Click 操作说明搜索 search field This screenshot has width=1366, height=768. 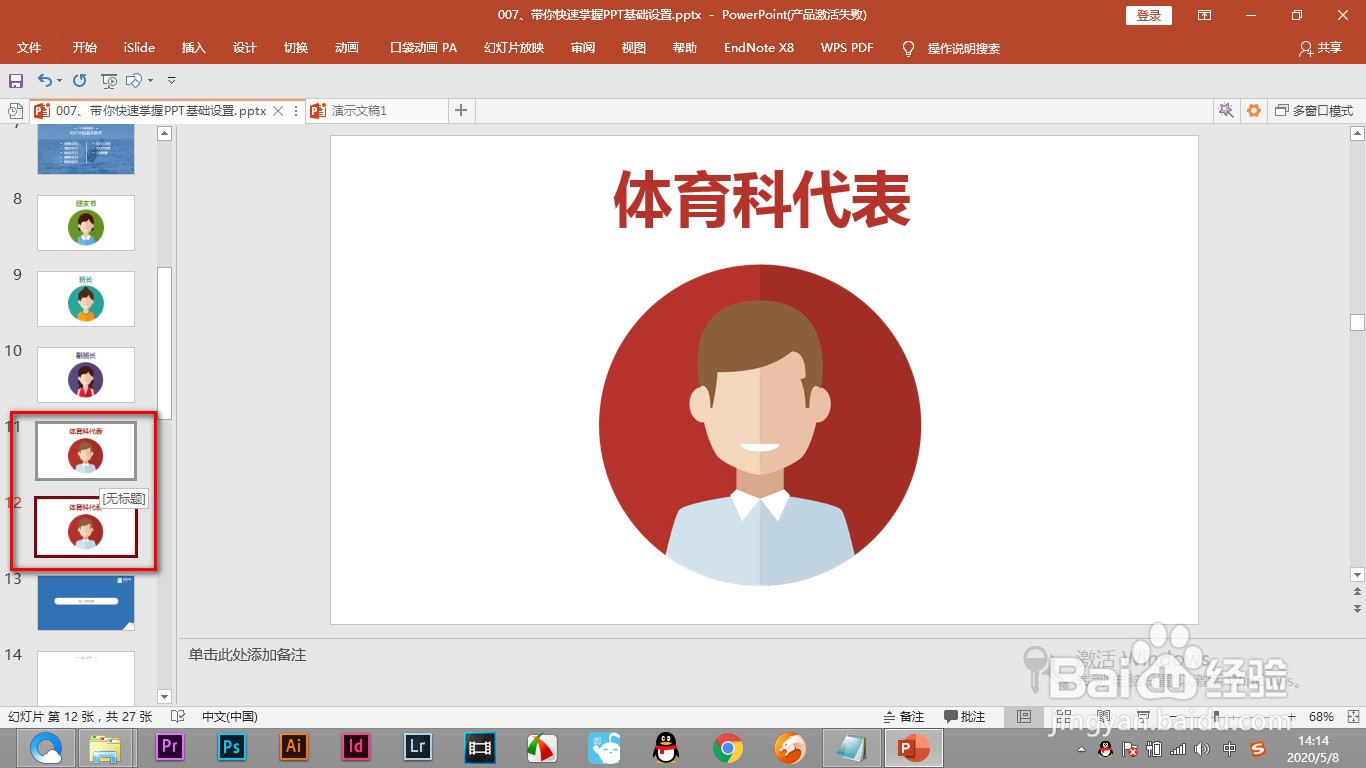[x=964, y=48]
